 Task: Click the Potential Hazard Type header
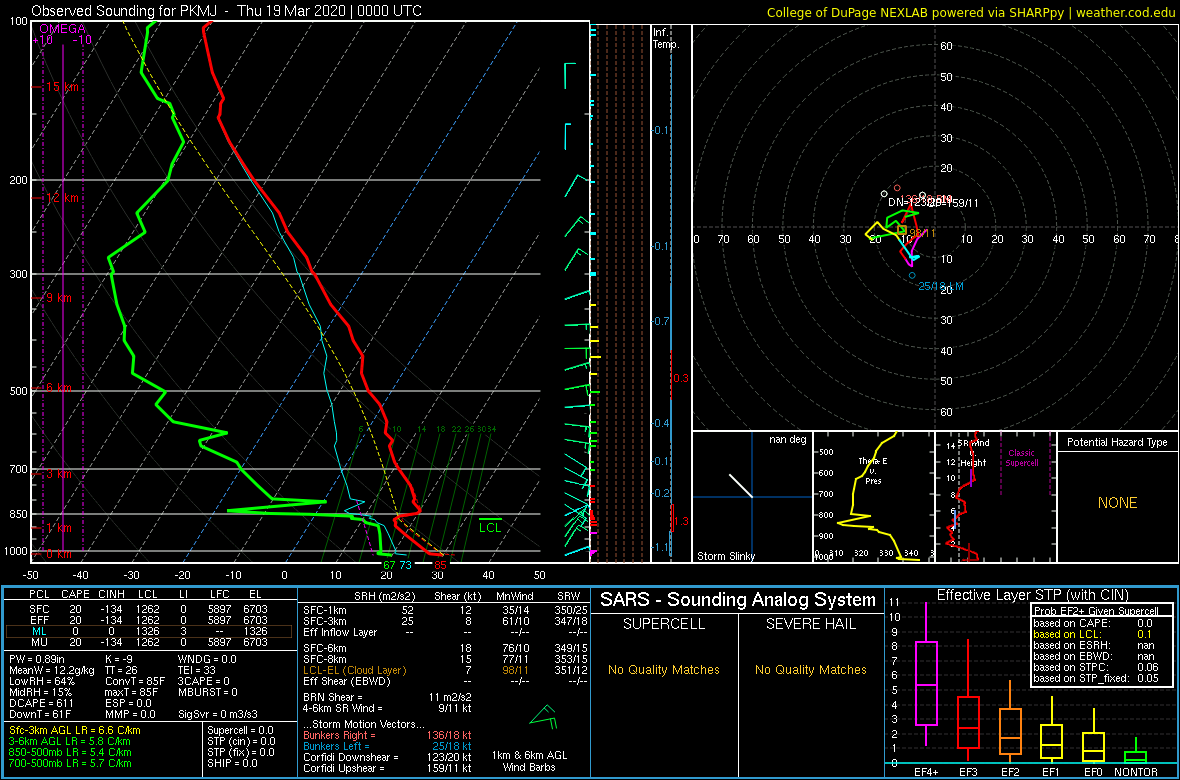click(1117, 443)
